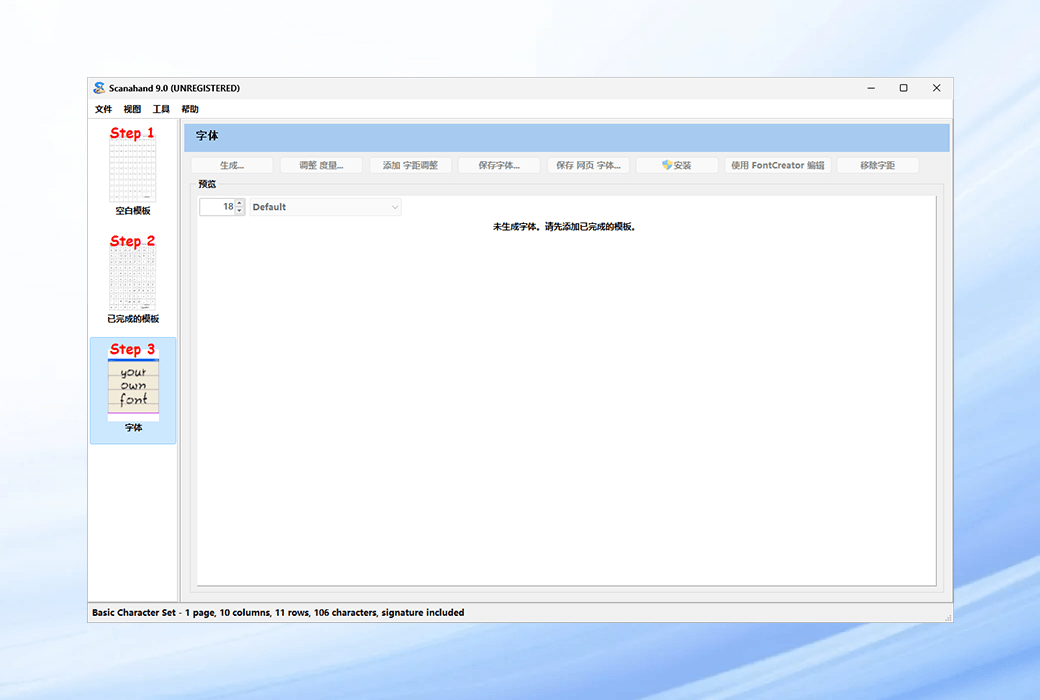Click the 保存字体... button
This screenshot has height=700, width=1040.
(499, 165)
